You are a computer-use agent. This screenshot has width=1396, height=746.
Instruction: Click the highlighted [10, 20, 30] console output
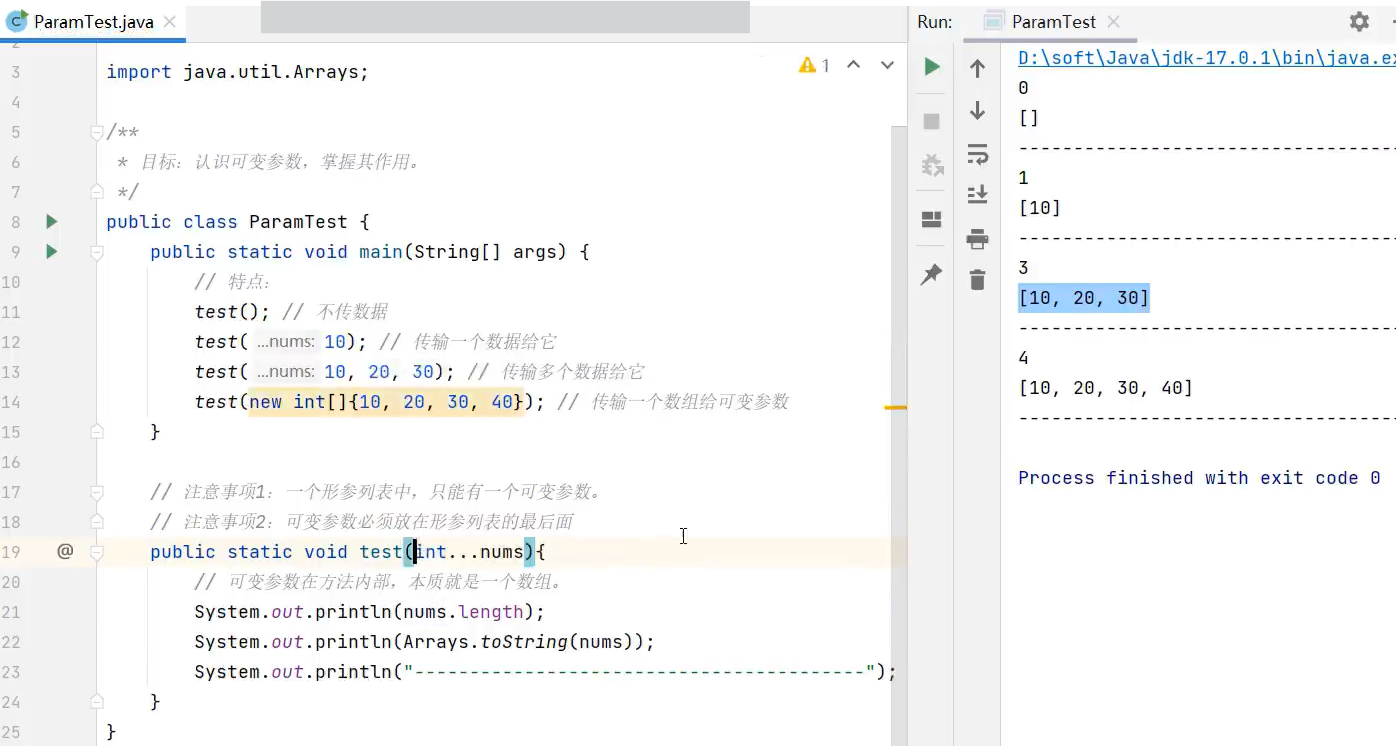[x=1084, y=298]
